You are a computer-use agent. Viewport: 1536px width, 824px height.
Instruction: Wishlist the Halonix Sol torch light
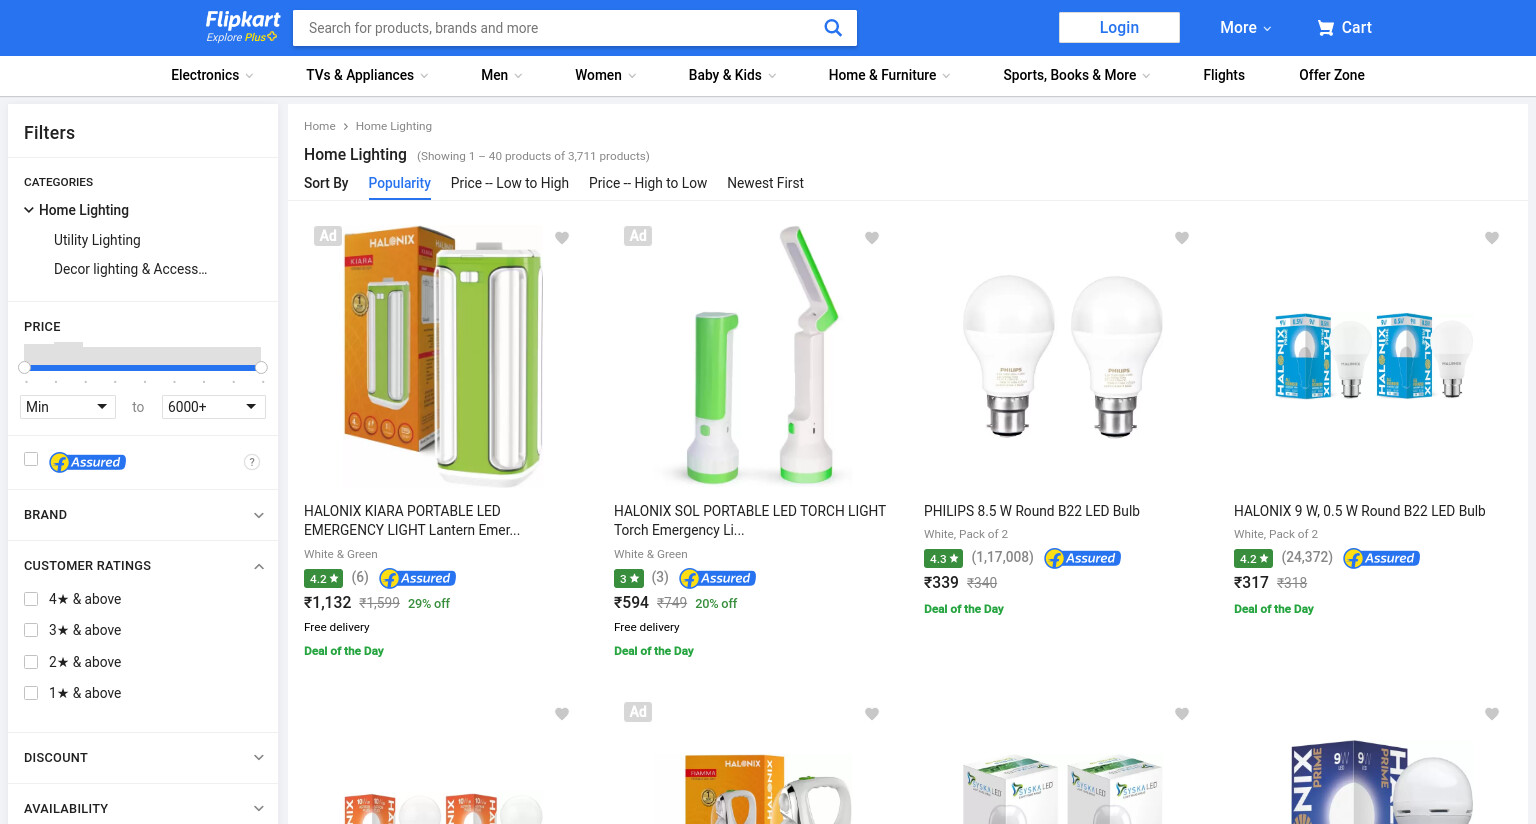(872, 238)
